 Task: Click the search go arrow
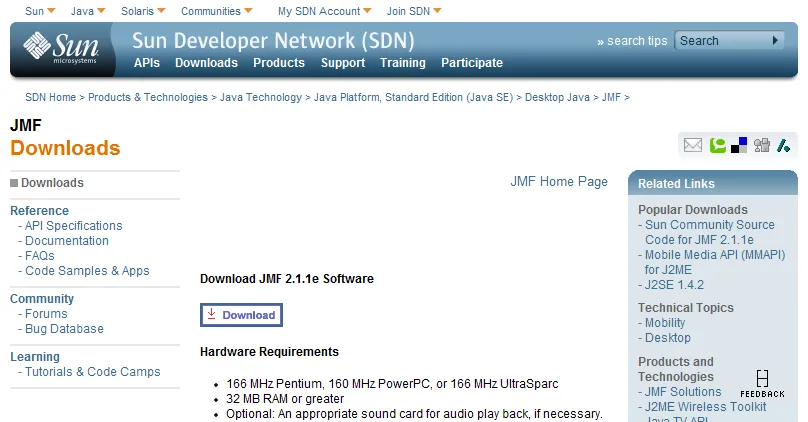coord(775,40)
